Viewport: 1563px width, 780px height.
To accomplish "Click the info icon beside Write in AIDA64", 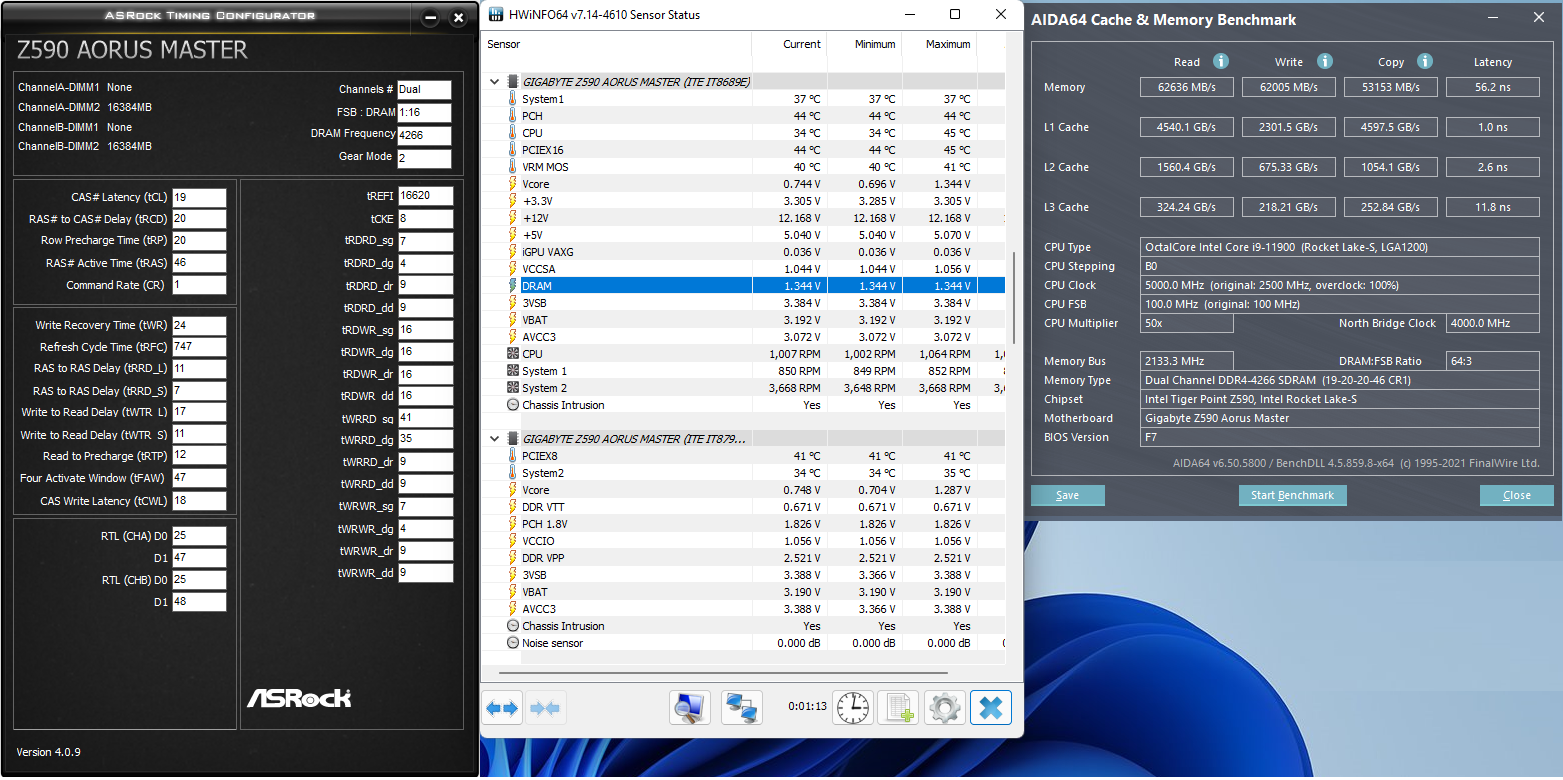I will click(x=1325, y=62).
